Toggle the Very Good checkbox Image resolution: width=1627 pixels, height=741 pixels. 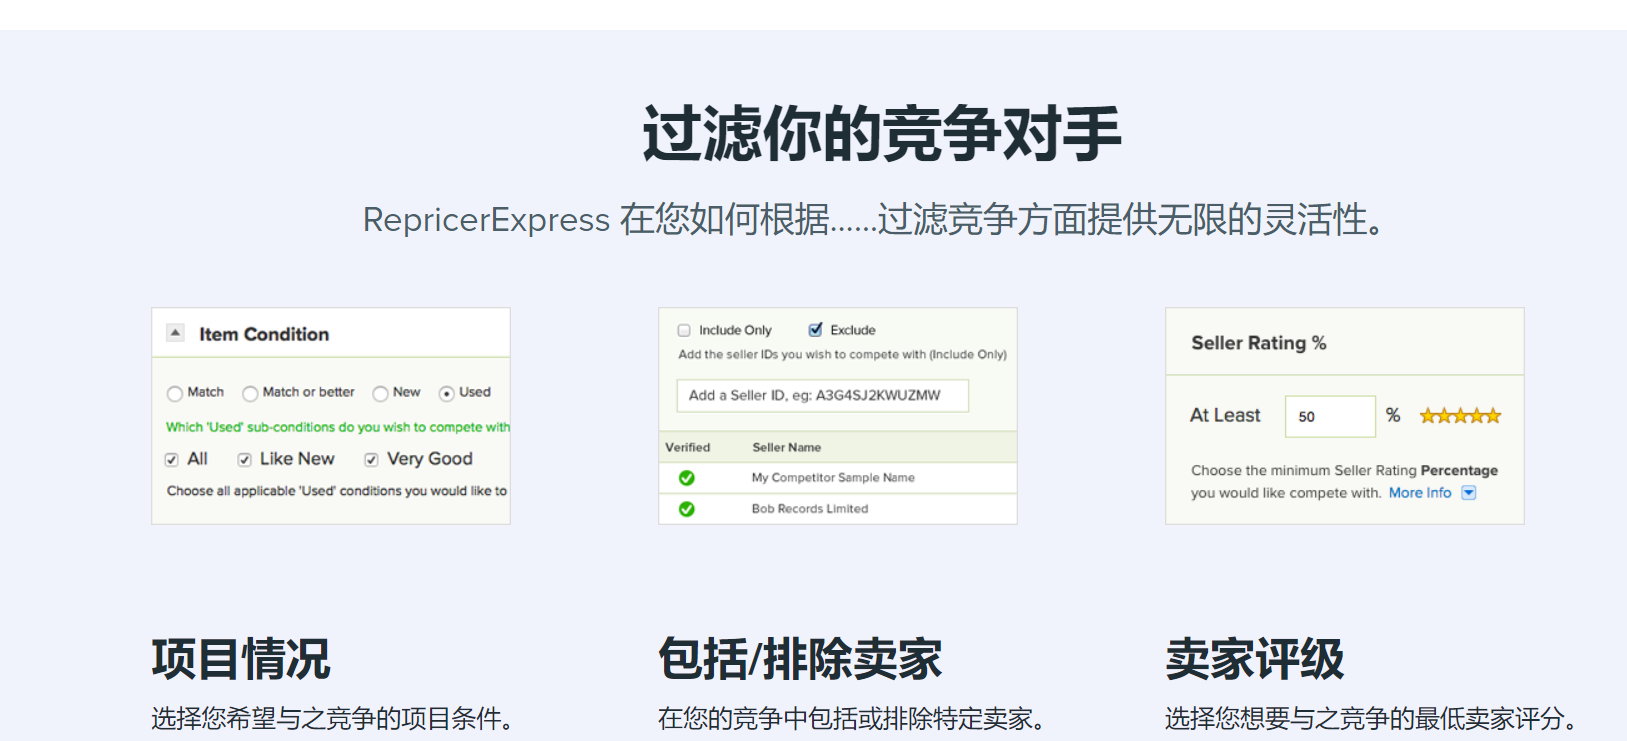click(371, 460)
